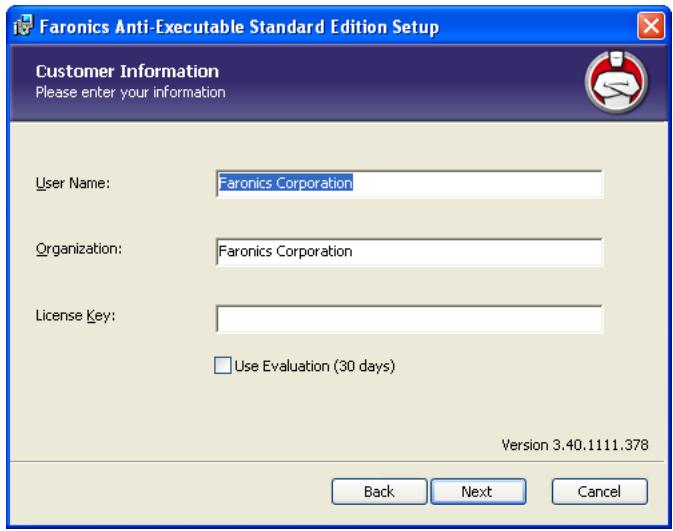Click into the License Key field

pos(410,319)
